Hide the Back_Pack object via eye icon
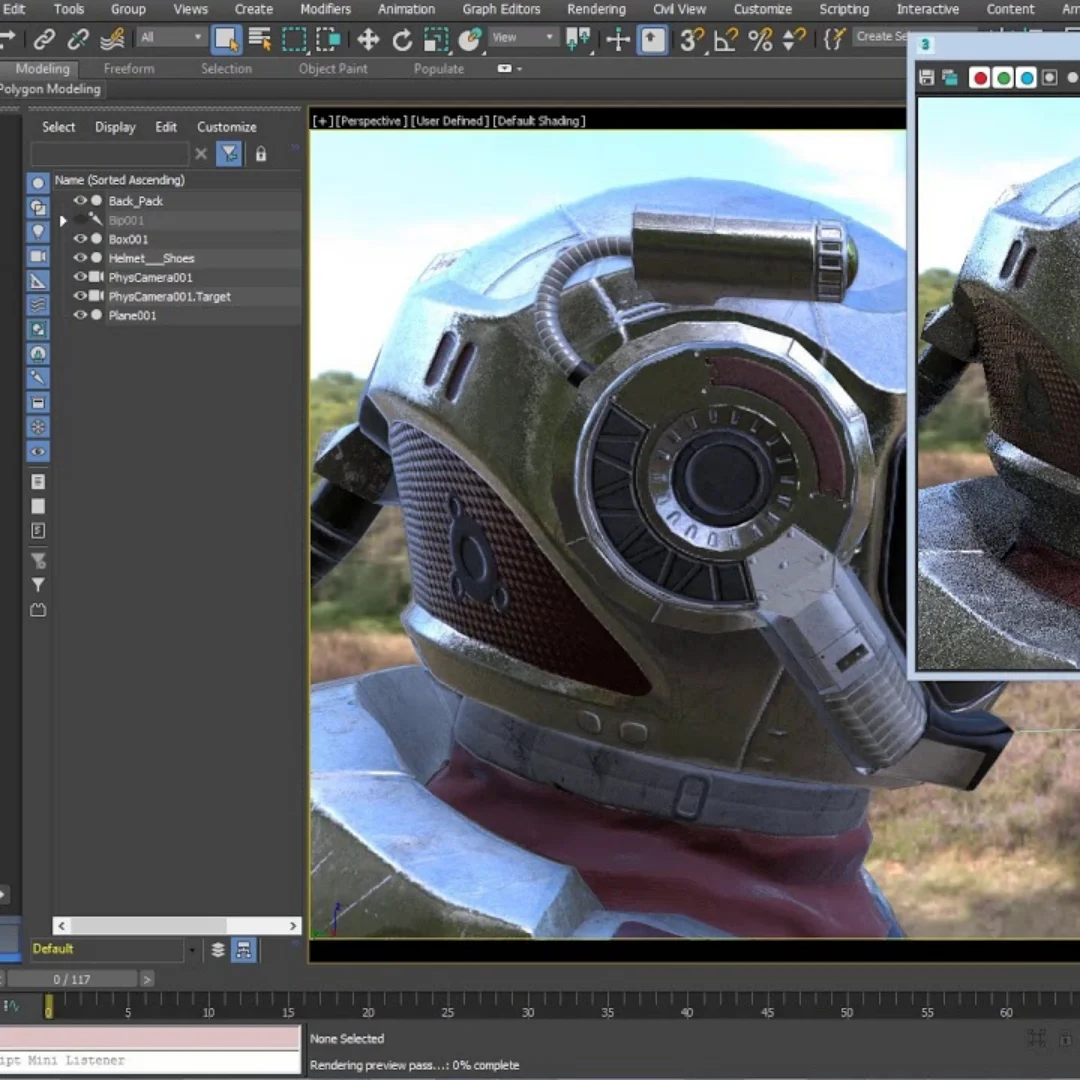The width and height of the screenshot is (1080, 1080). 80,201
